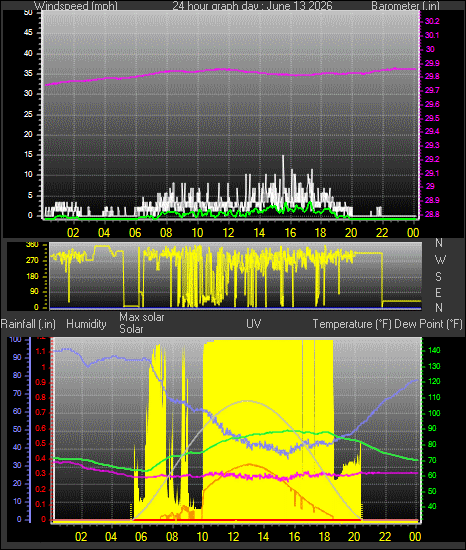The image size is (466, 550).
Task: Click the 'Dew Point (°F)' label
Action: [x=428, y=324]
